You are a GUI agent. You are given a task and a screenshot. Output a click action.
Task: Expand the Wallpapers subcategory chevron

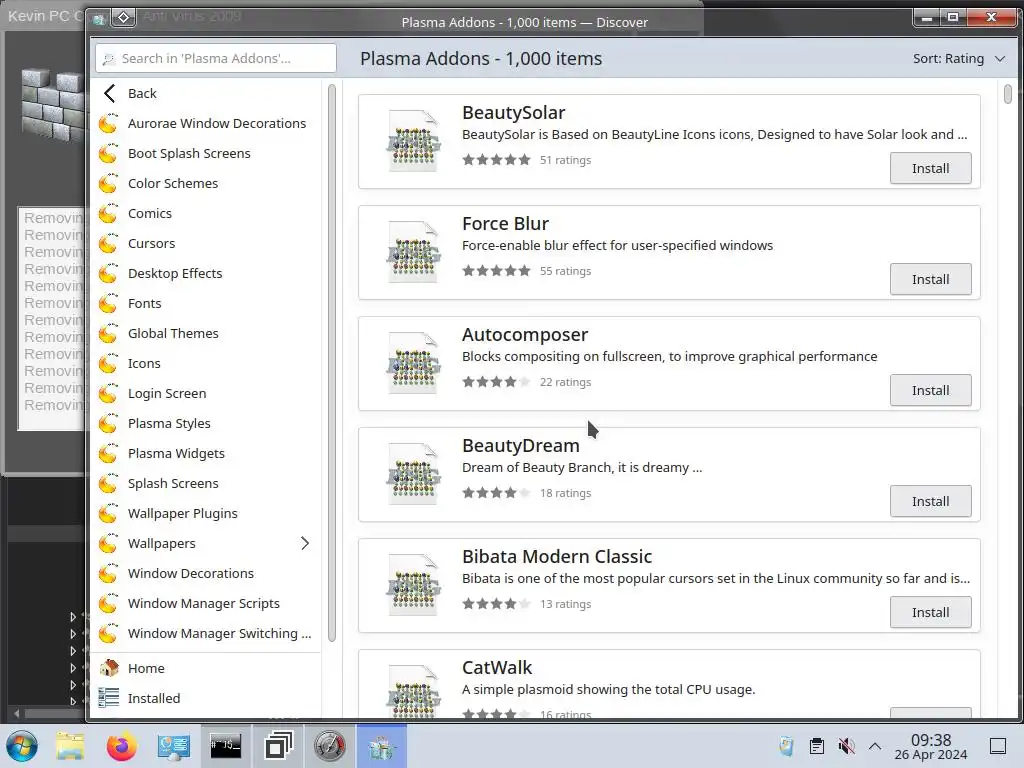(305, 543)
